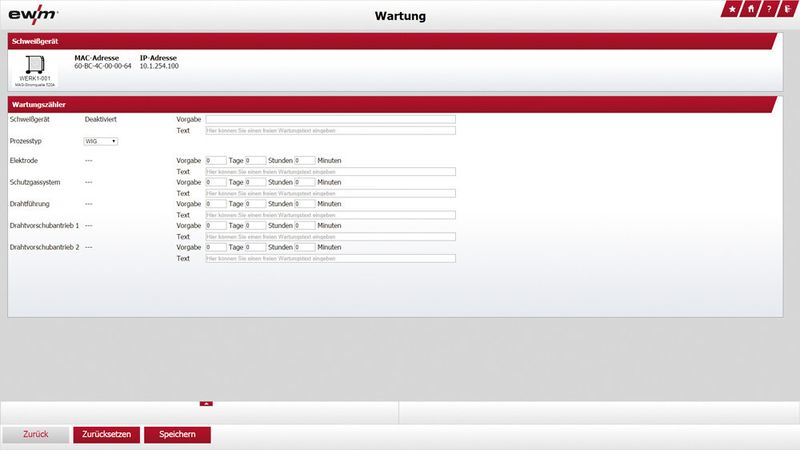Click the IP address 10.1.254.100

point(159,66)
